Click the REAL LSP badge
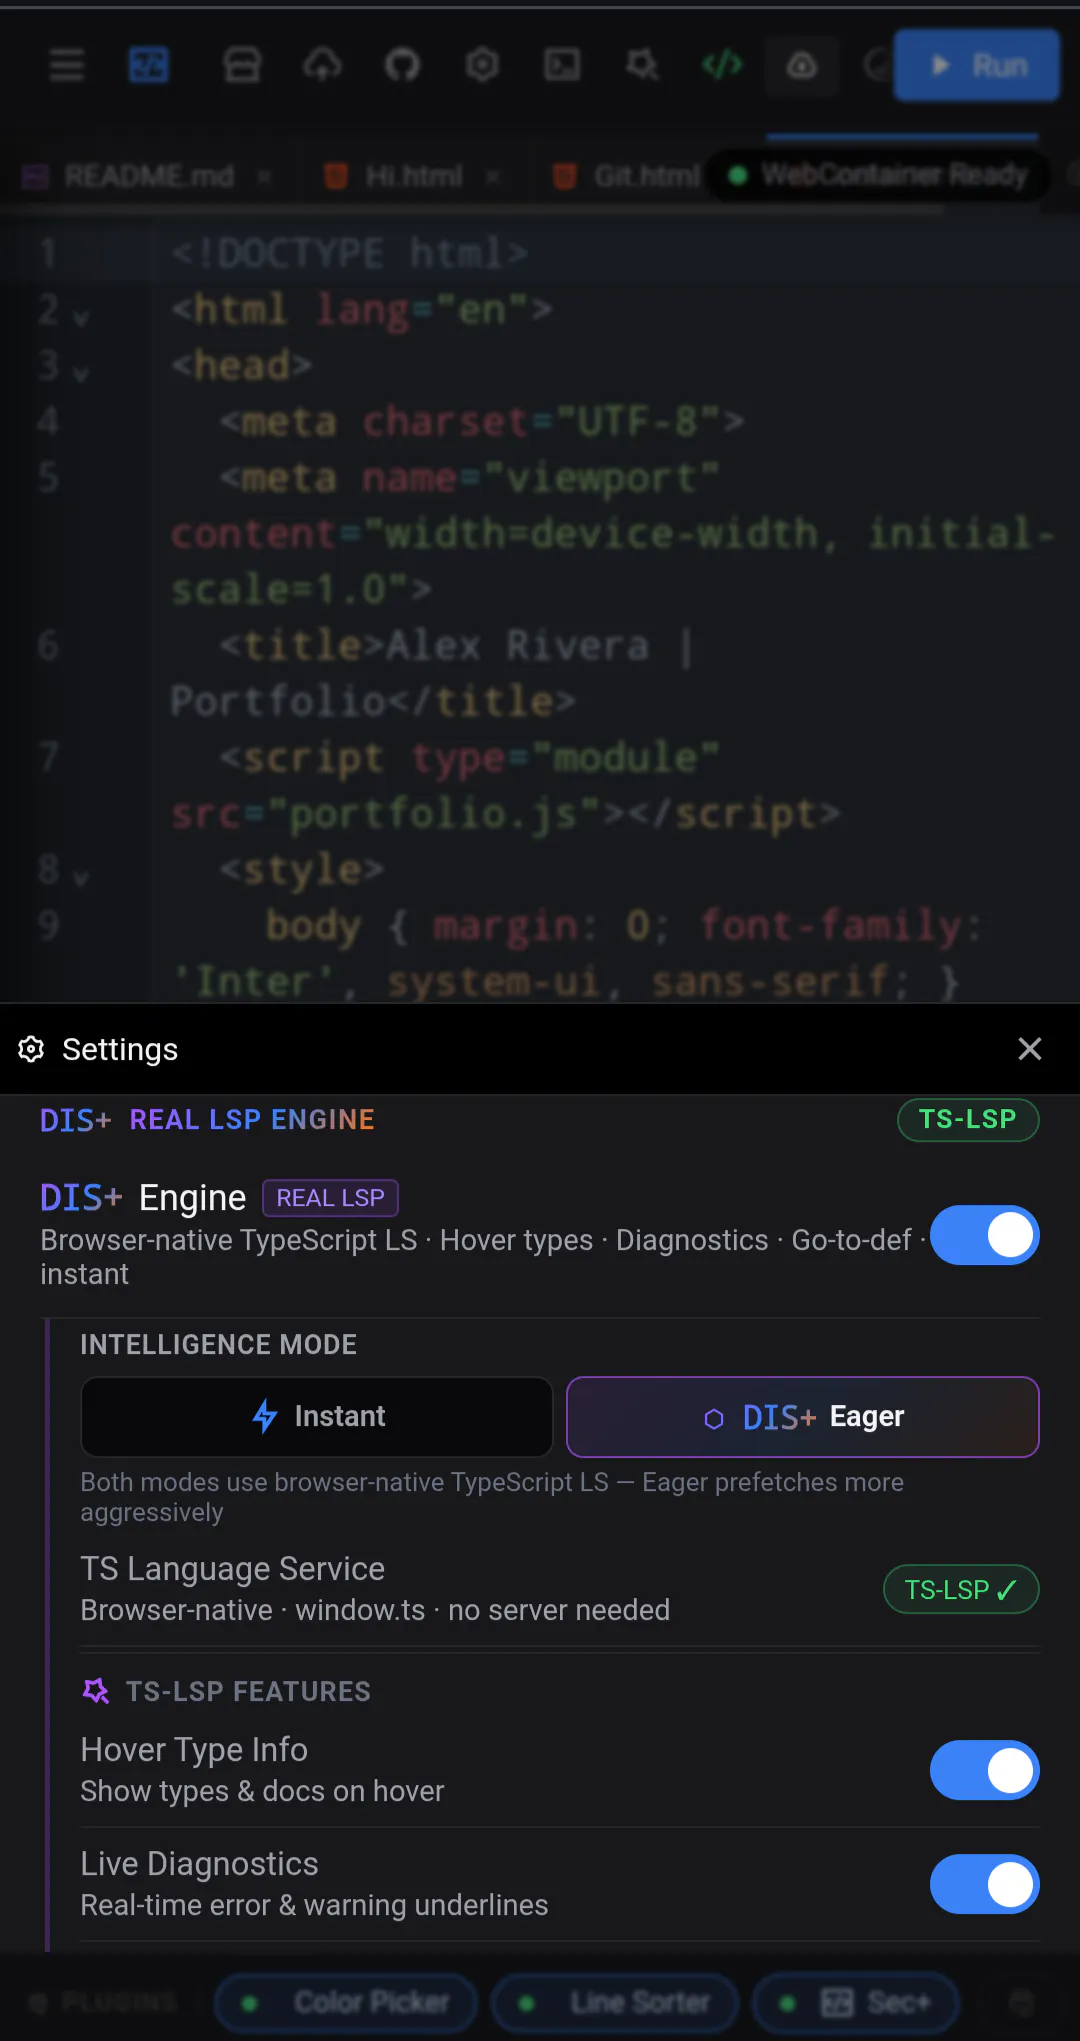1080x2041 pixels. (x=330, y=1198)
